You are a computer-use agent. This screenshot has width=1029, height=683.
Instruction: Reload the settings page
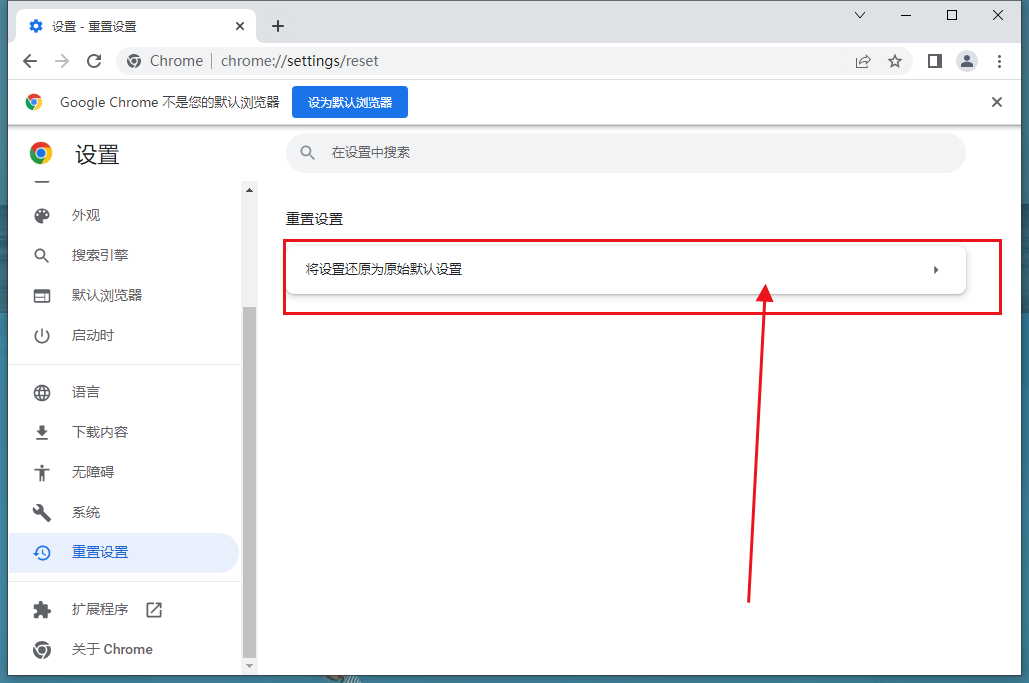coord(94,61)
